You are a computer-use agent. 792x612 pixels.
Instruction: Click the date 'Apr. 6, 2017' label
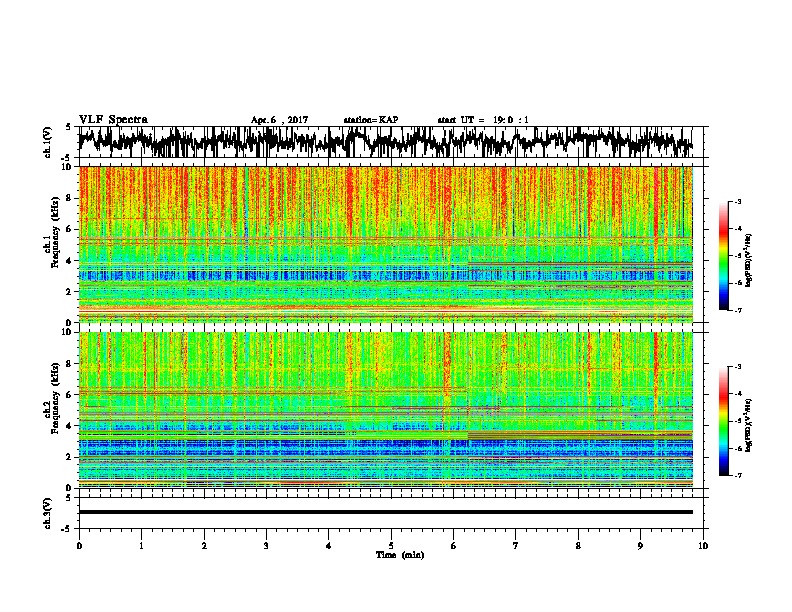[x=279, y=120]
